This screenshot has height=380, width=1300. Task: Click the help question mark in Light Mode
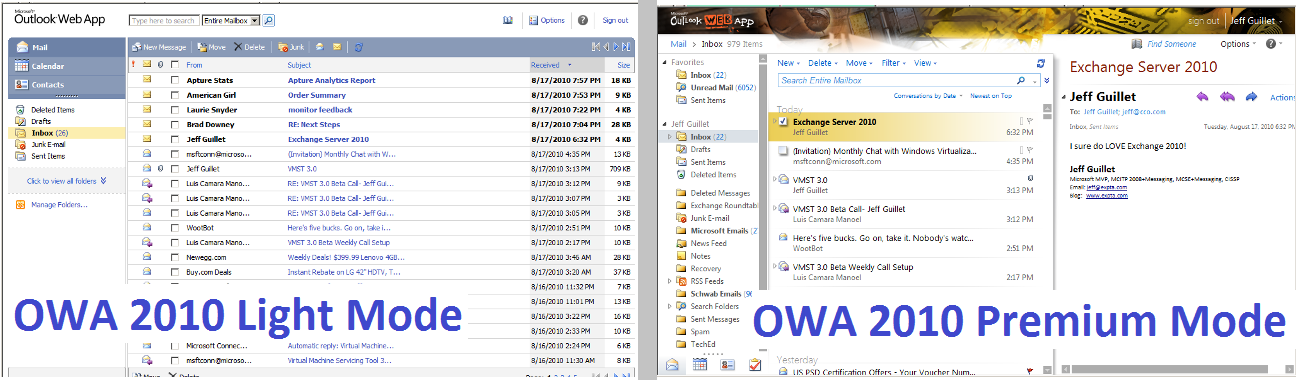click(x=583, y=20)
